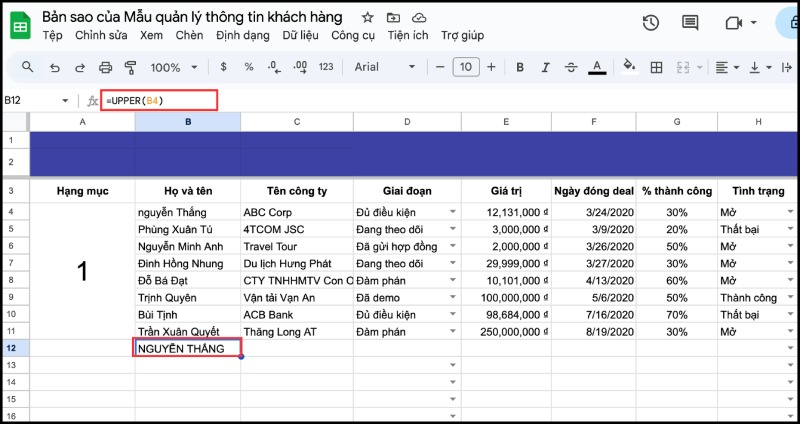The width and height of the screenshot is (800, 424).
Task: Increase decimal places
Action: pos(300,67)
